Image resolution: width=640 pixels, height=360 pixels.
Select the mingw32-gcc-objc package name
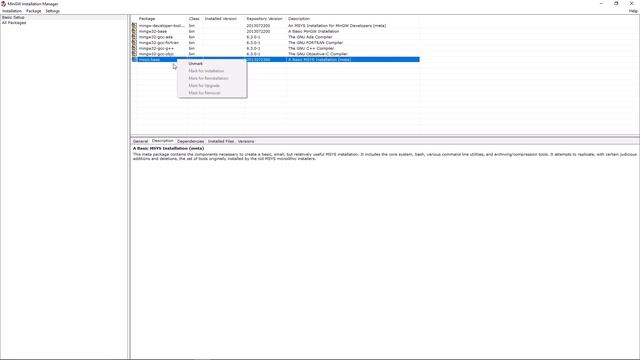[x=156, y=54]
